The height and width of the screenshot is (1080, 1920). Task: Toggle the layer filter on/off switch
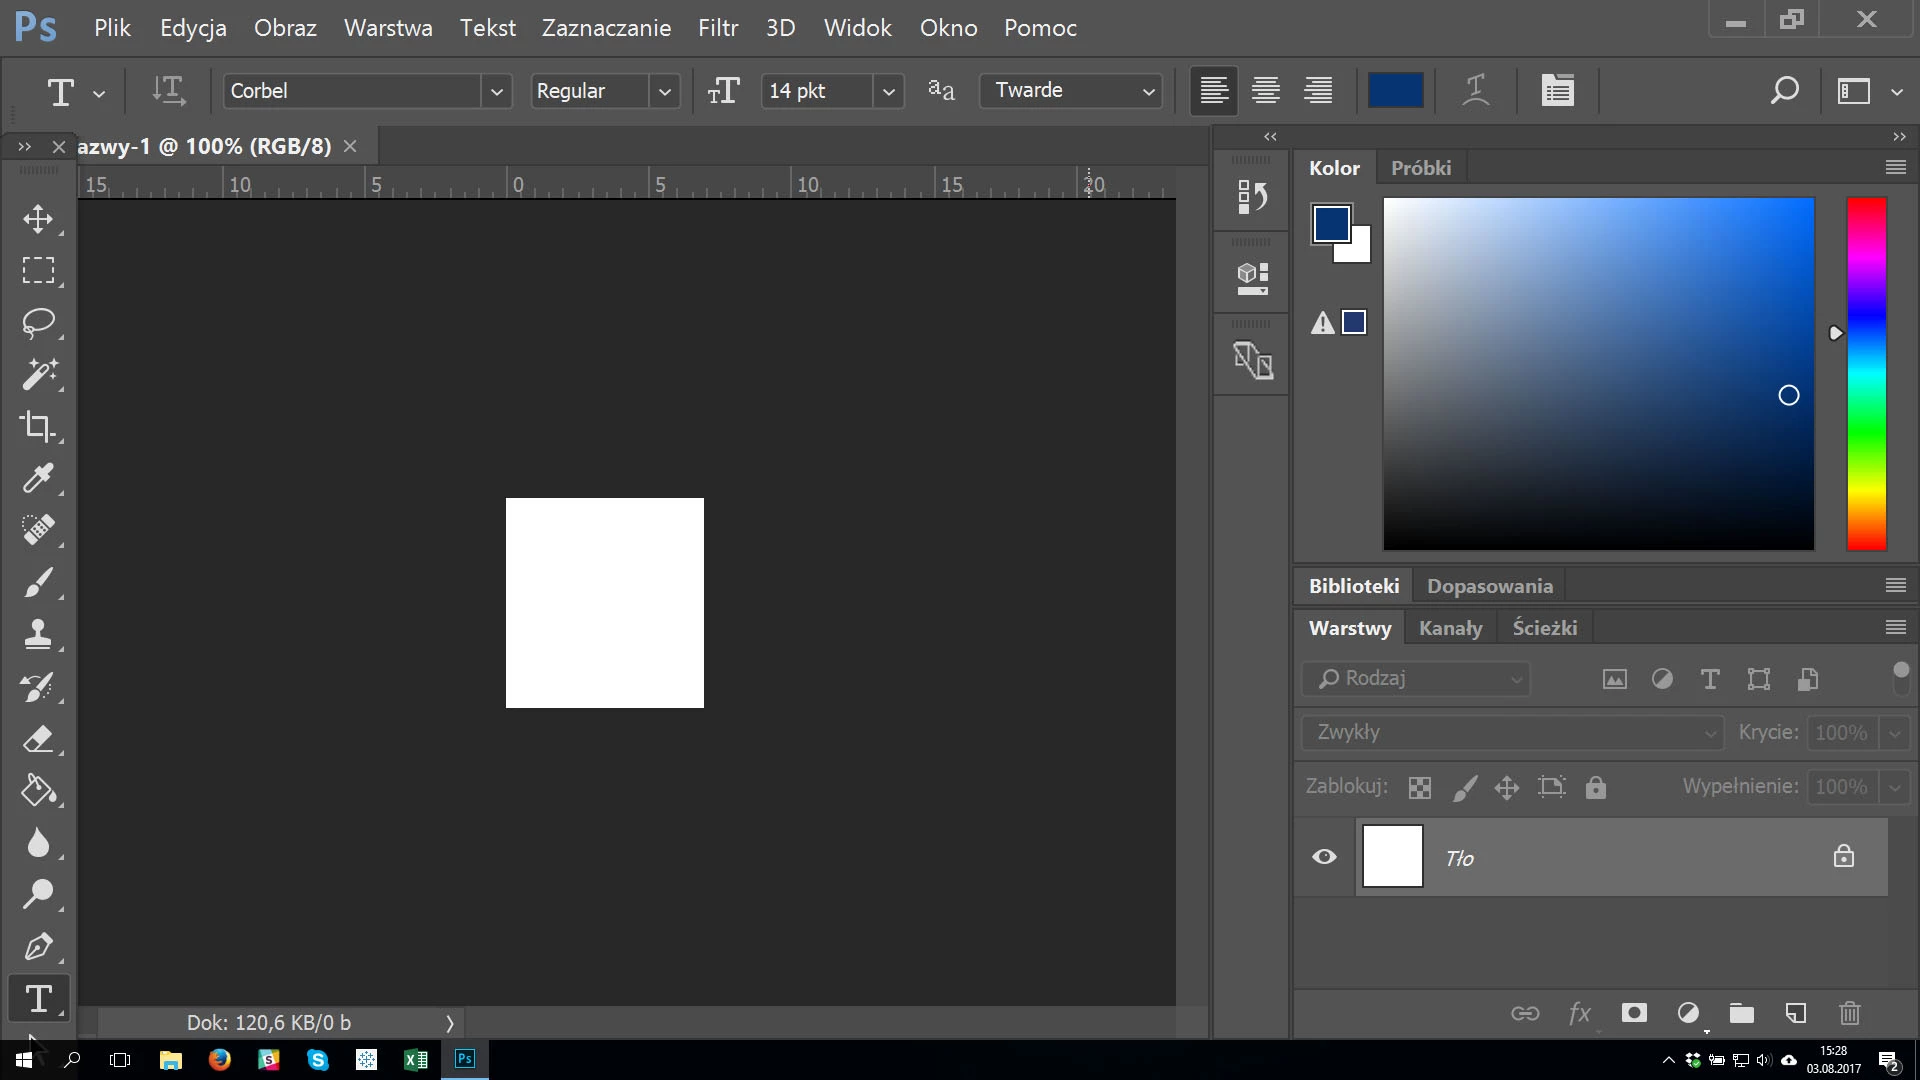click(x=1901, y=677)
